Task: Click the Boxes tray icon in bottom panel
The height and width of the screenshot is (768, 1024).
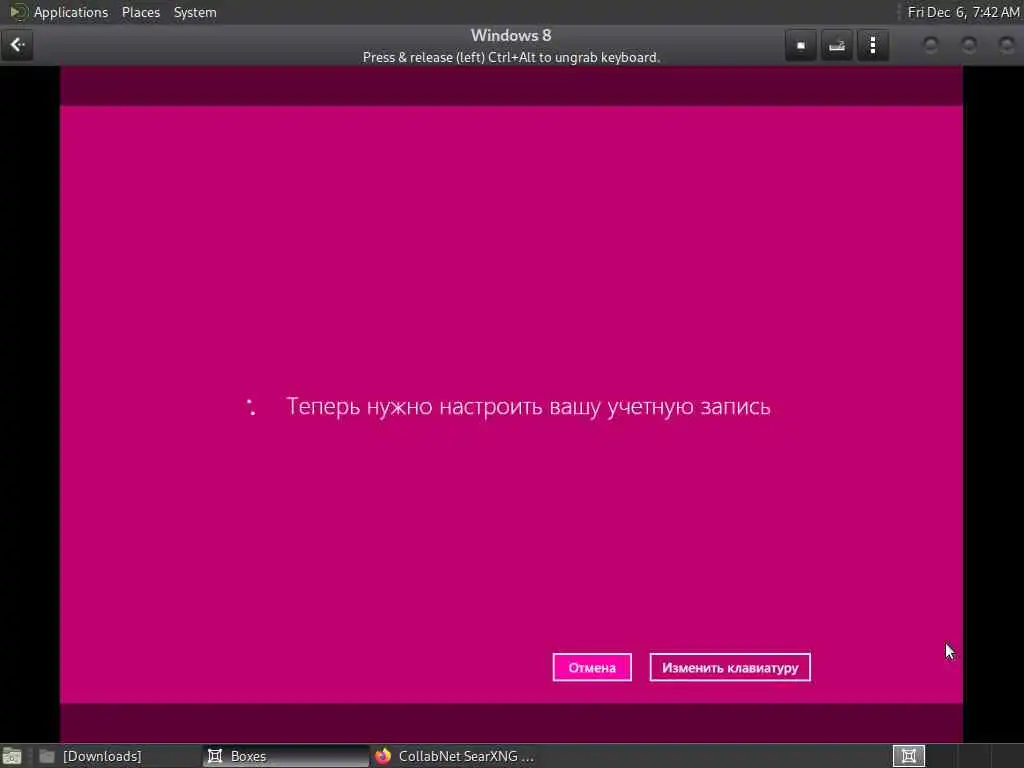Action: click(908, 756)
